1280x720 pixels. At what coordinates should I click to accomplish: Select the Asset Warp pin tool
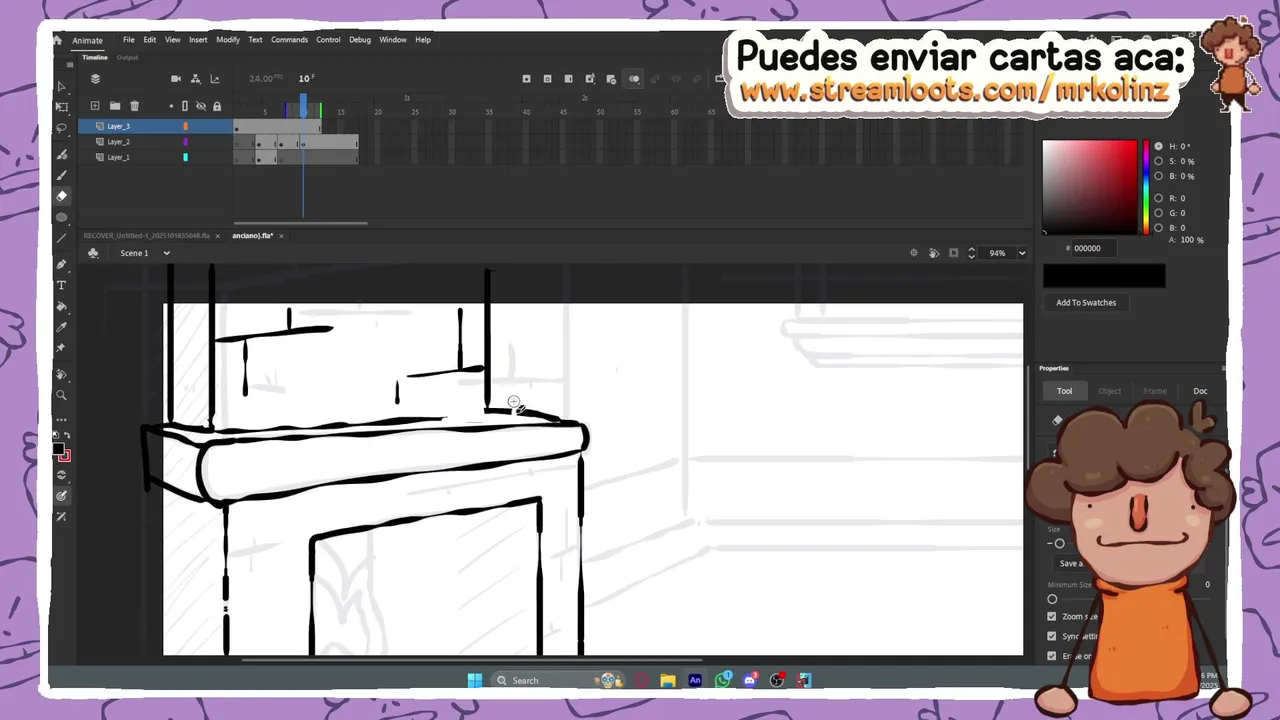click(x=61, y=348)
